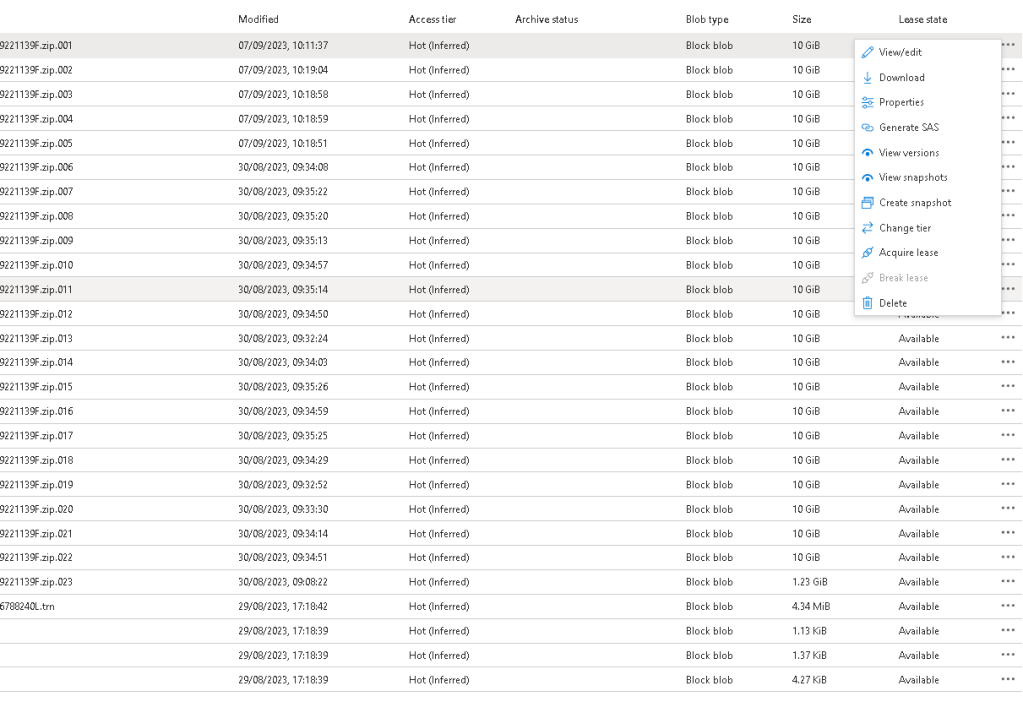Click the View versions eye icon
Image resolution: width=1023 pixels, height=702 pixels.
867,153
